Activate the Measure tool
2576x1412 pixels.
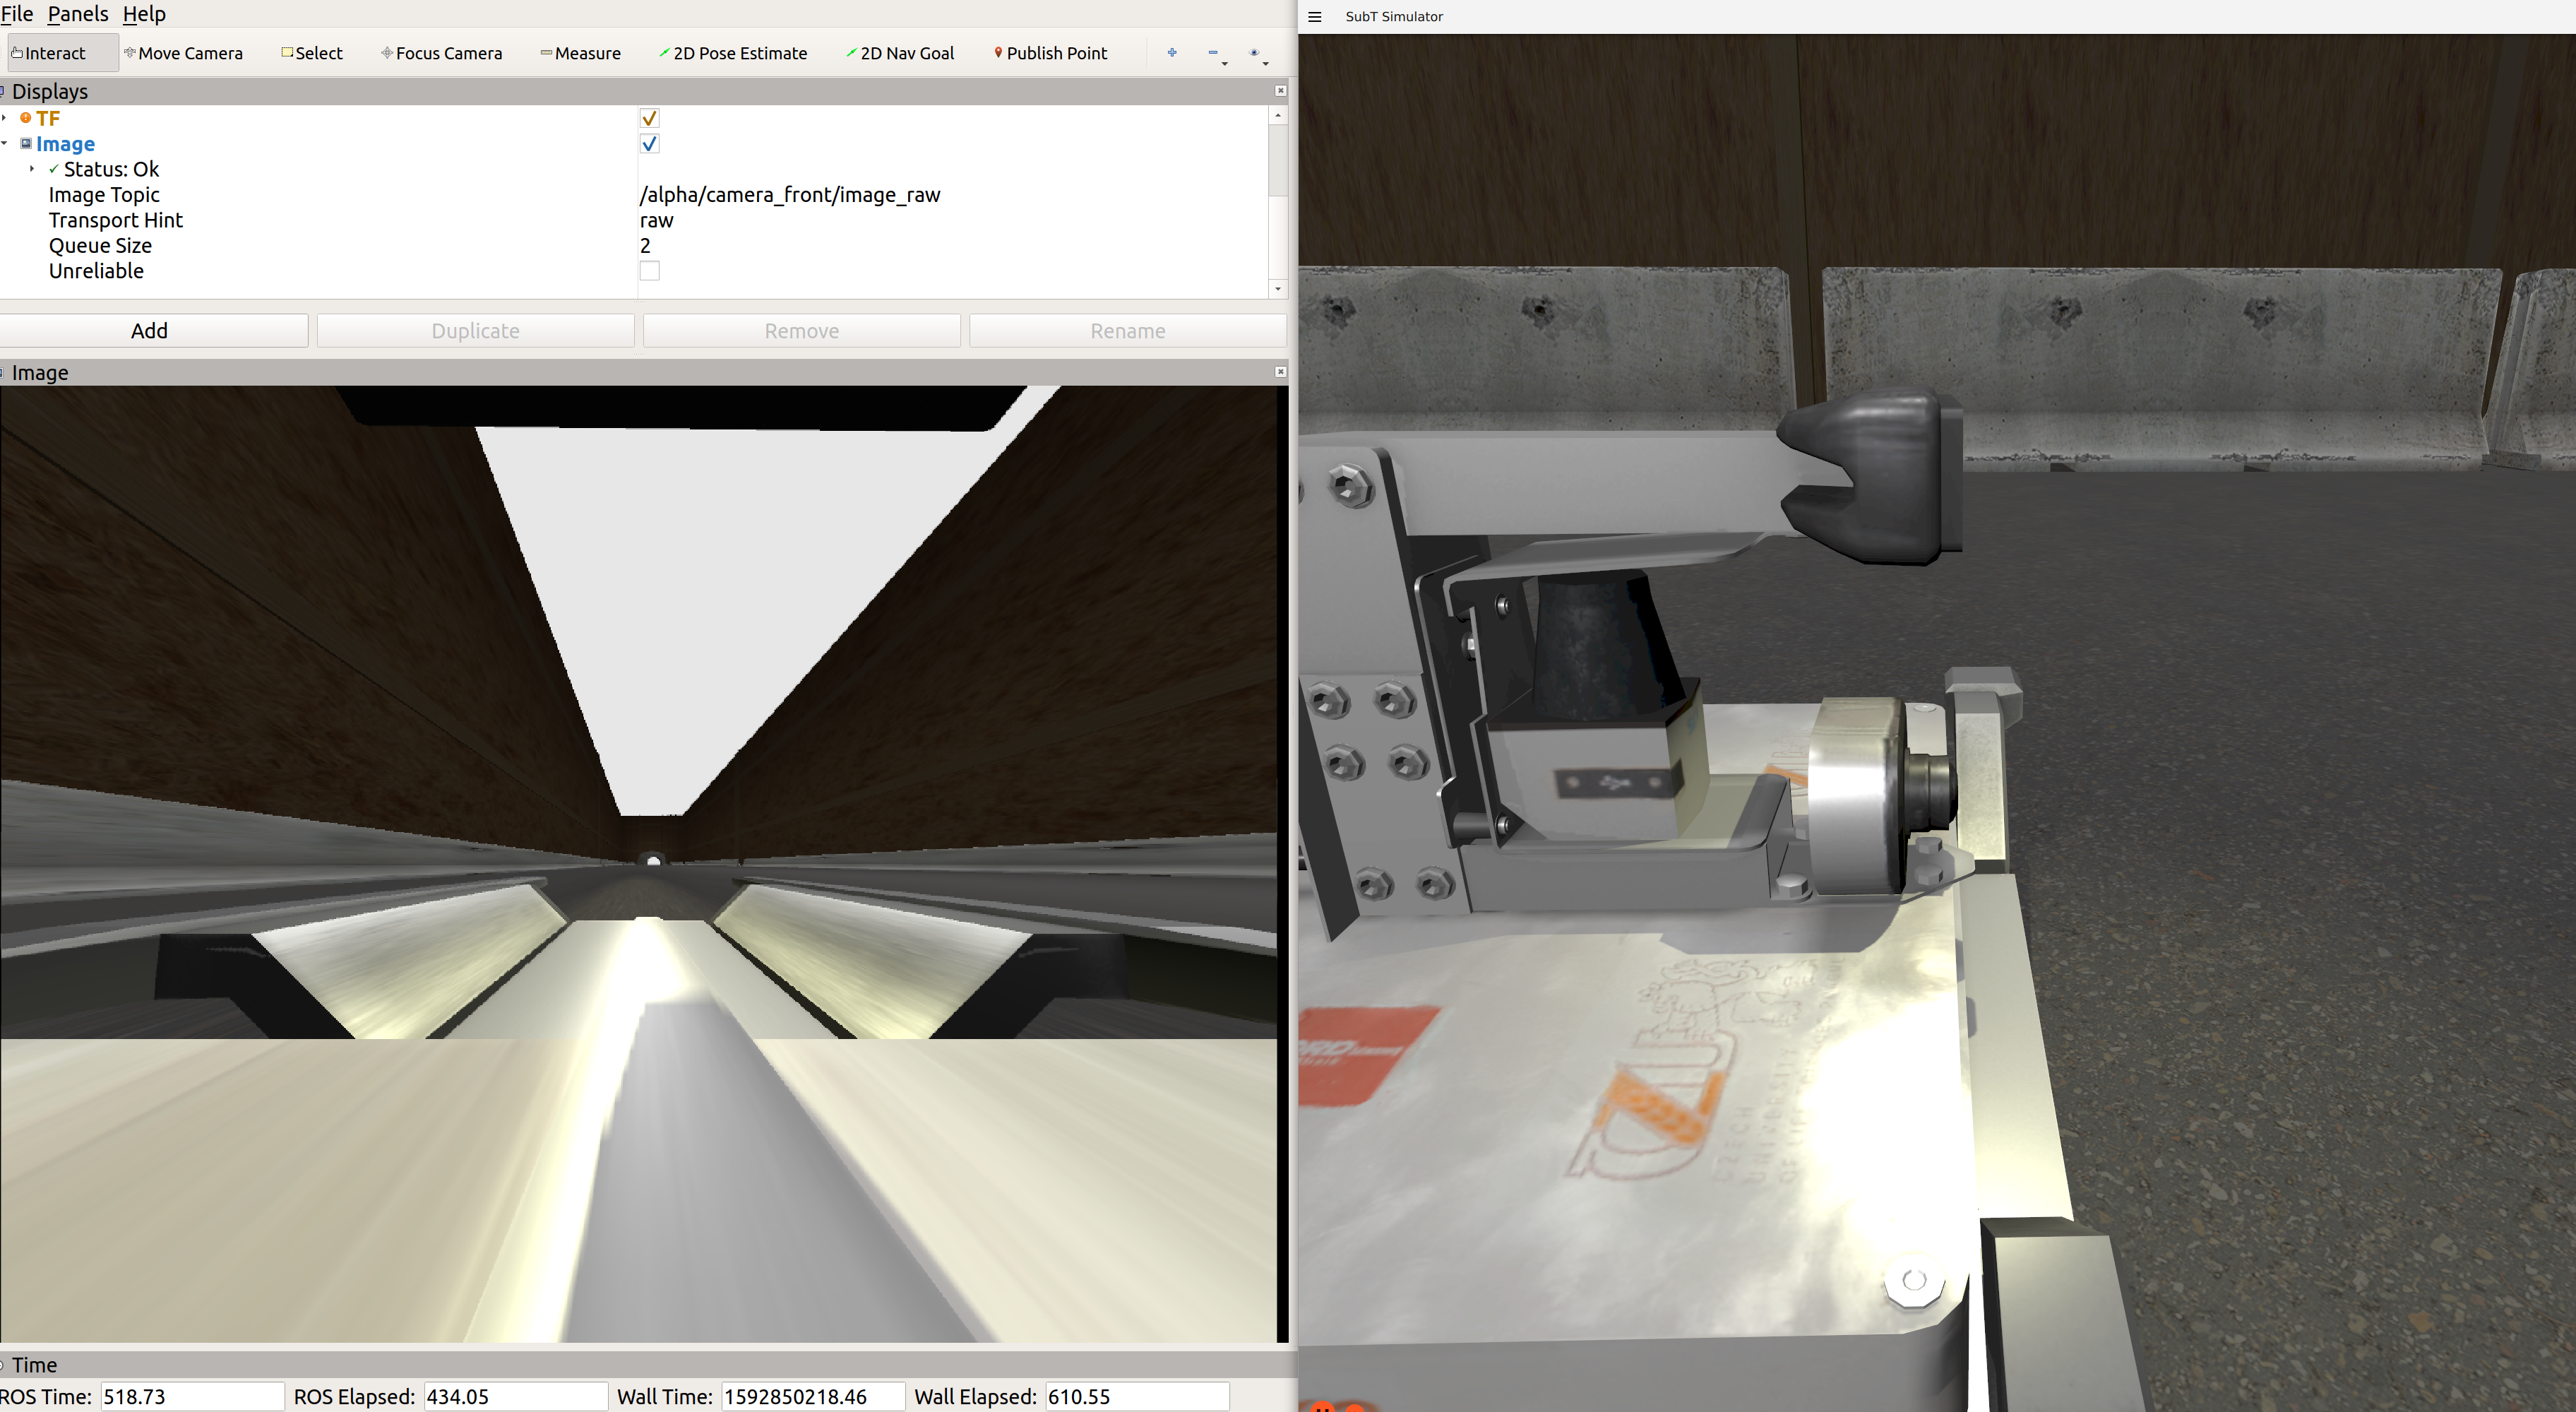(x=581, y=53)
